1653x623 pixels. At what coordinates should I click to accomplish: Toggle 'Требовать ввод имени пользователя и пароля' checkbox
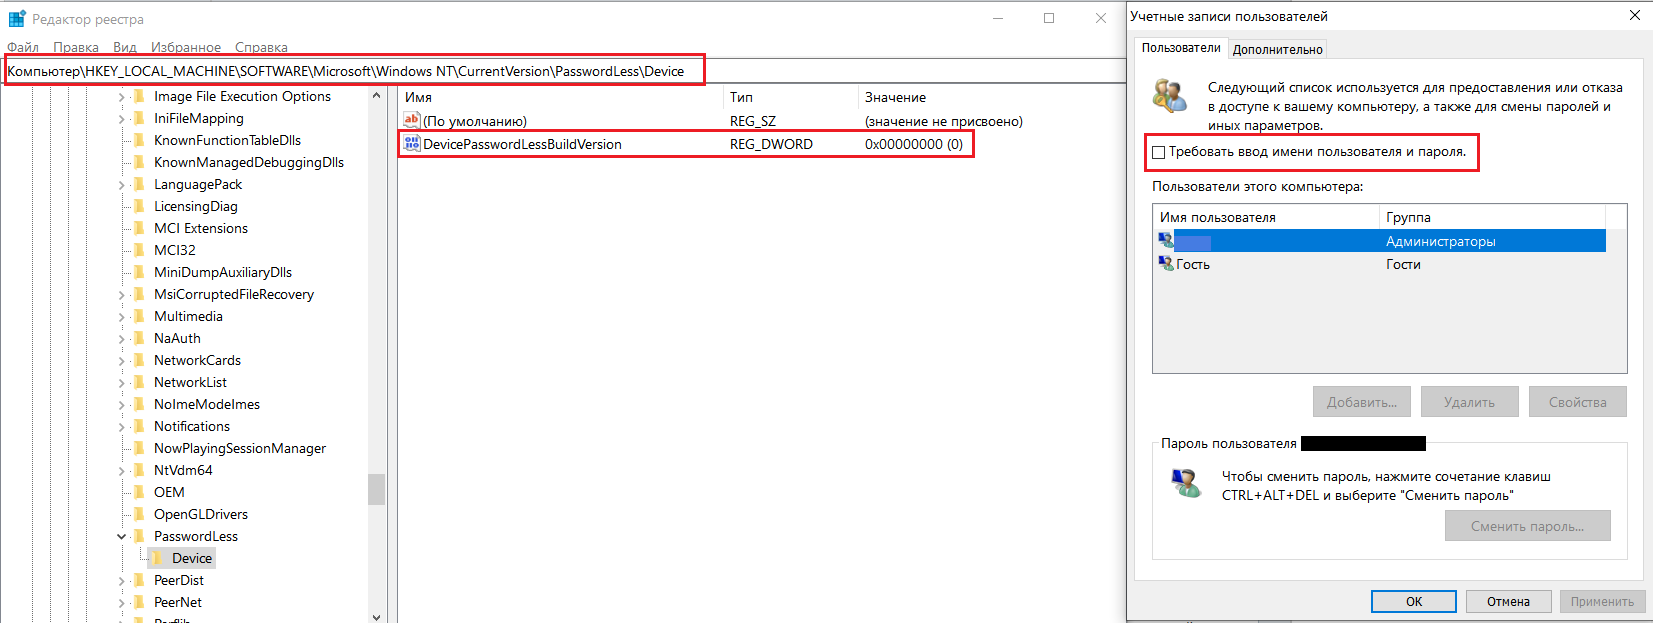[1159, 152]
